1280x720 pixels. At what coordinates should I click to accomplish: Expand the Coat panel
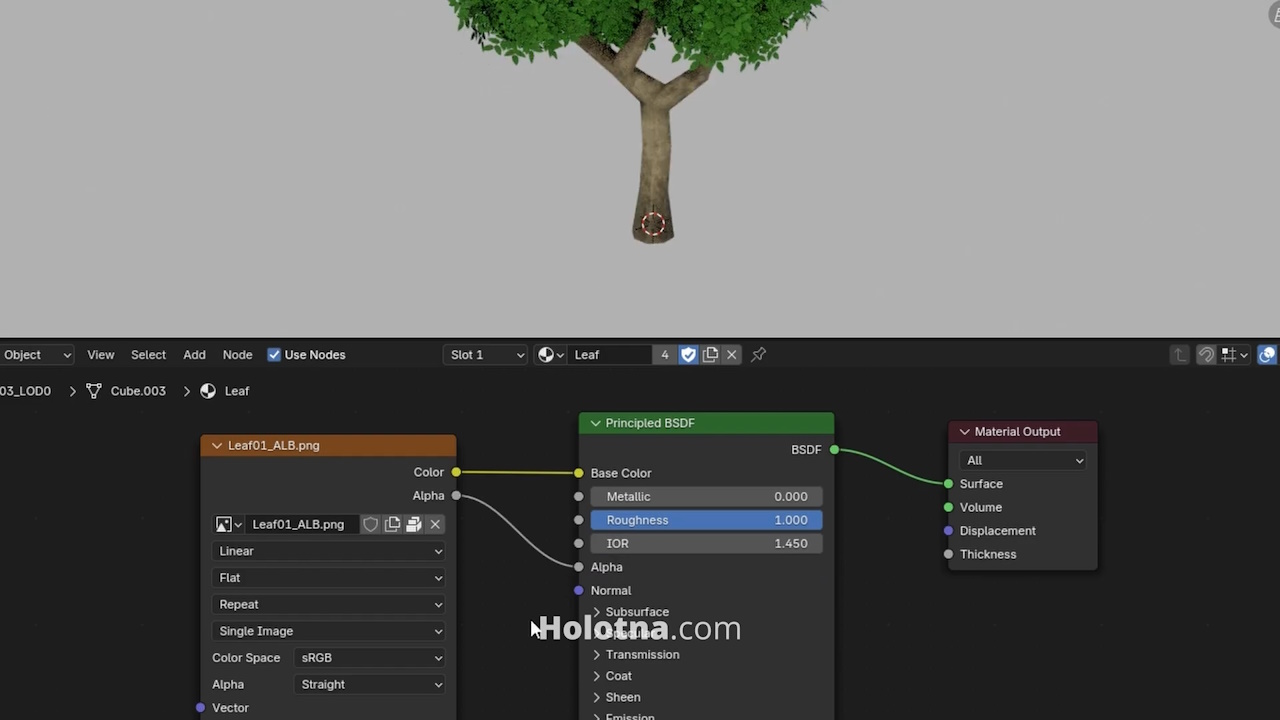pos(597,676)
